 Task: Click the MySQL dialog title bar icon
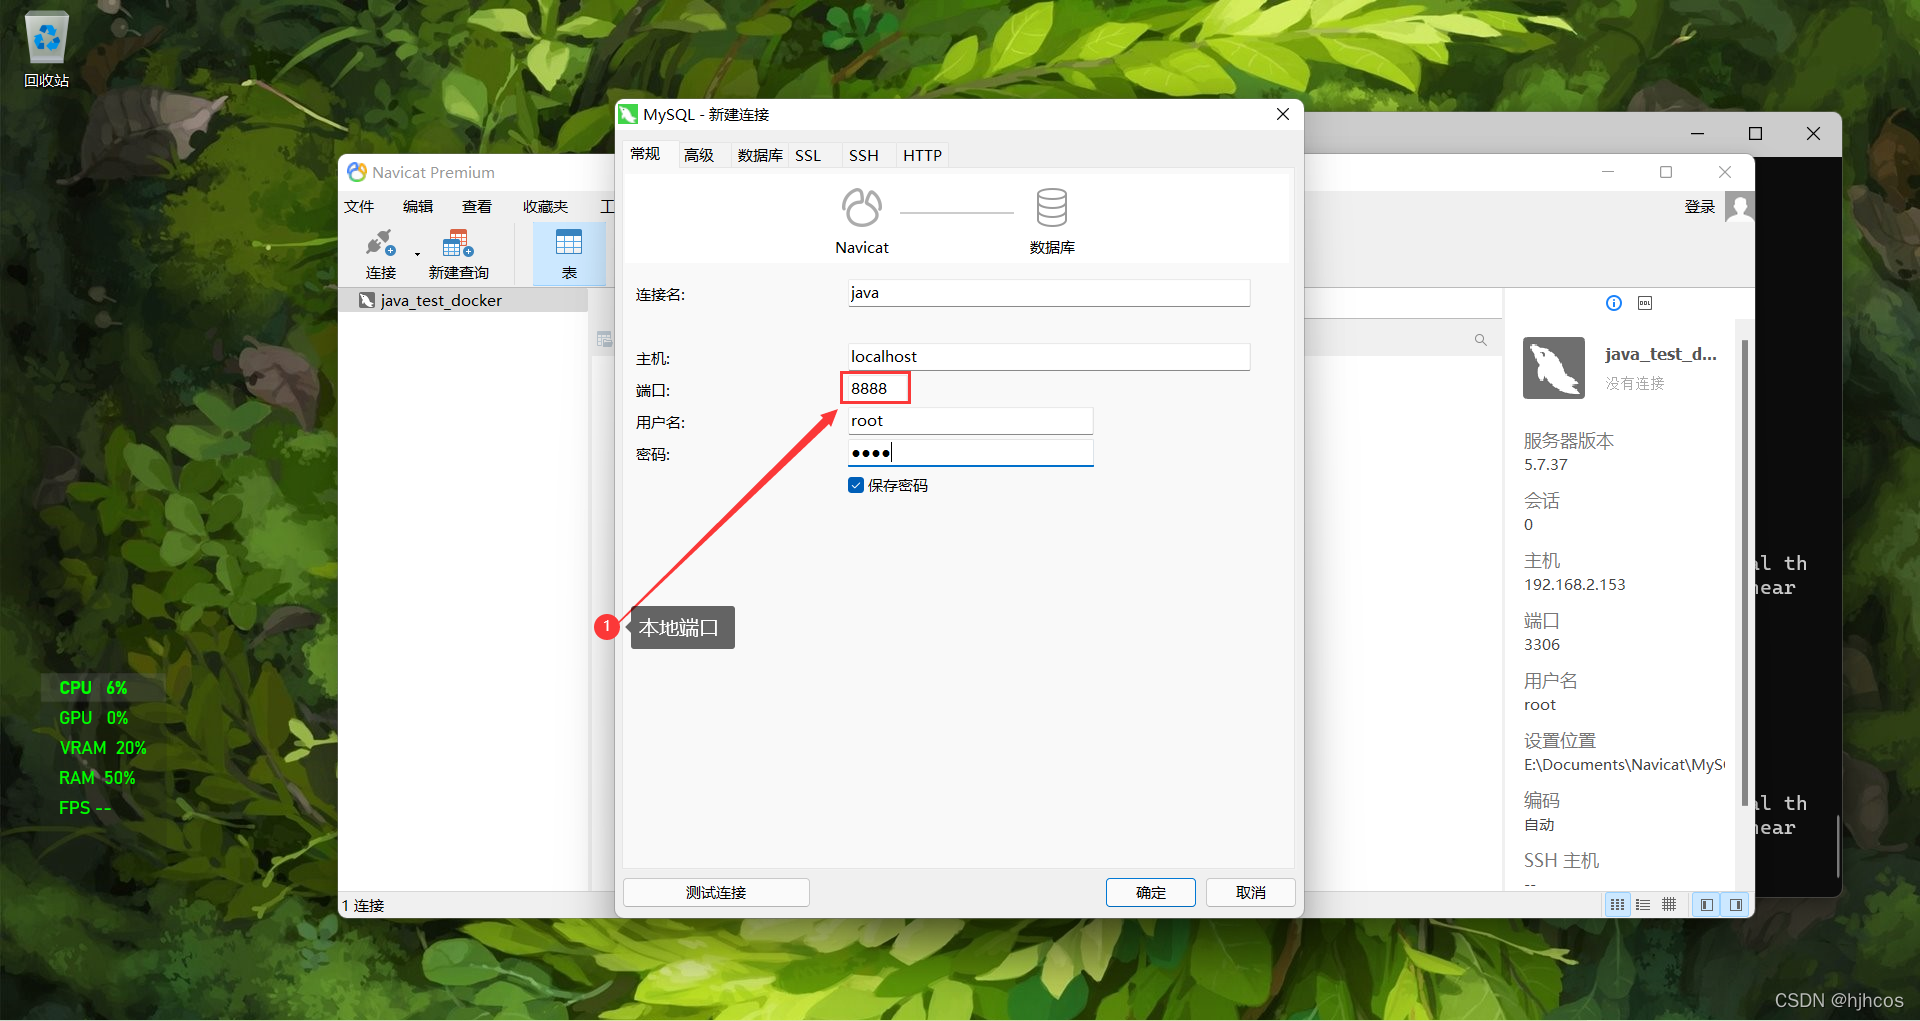[x=628, y=114]
